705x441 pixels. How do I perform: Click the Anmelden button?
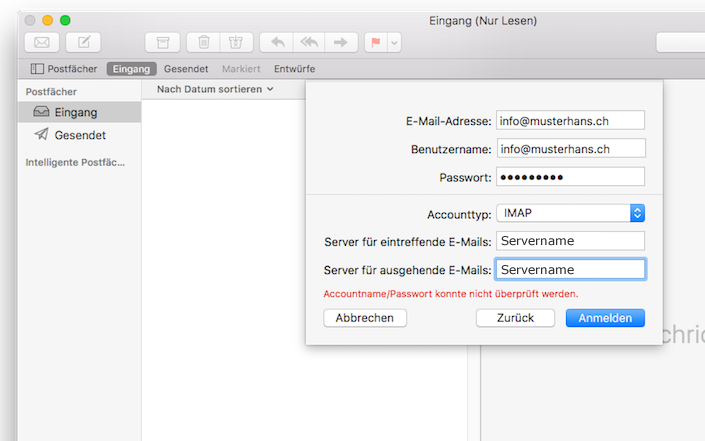coord(604,318)
